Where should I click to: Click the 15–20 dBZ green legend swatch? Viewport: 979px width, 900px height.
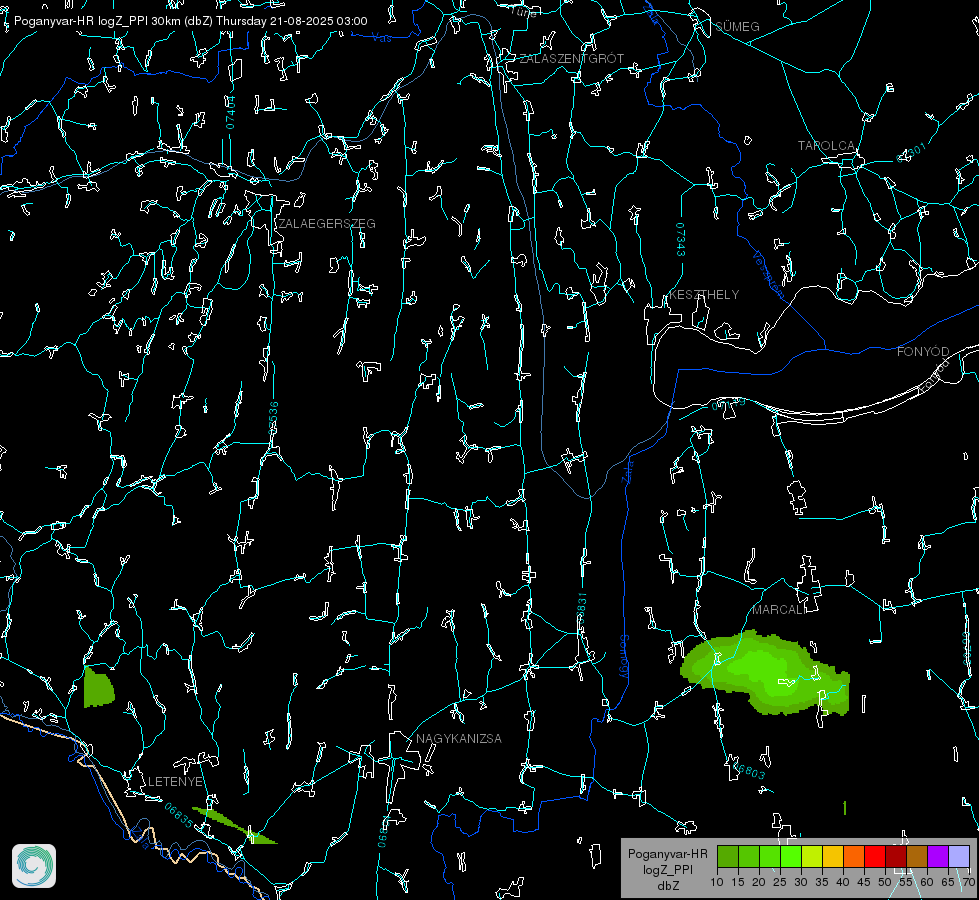pyautogui.click(x=749, y=856)
